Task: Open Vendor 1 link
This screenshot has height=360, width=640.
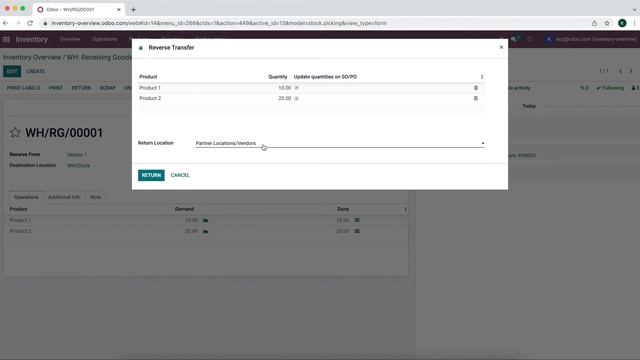Action: 77,155
